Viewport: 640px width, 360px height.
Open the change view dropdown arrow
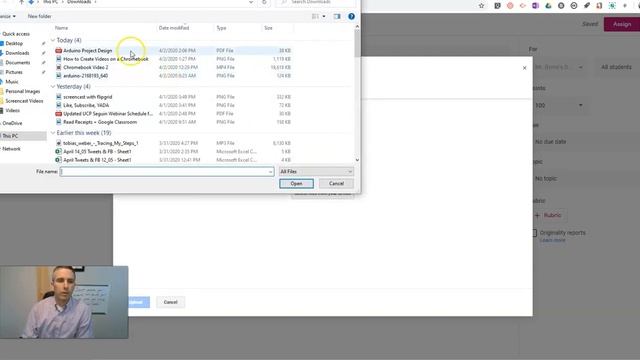coord(324,16)
